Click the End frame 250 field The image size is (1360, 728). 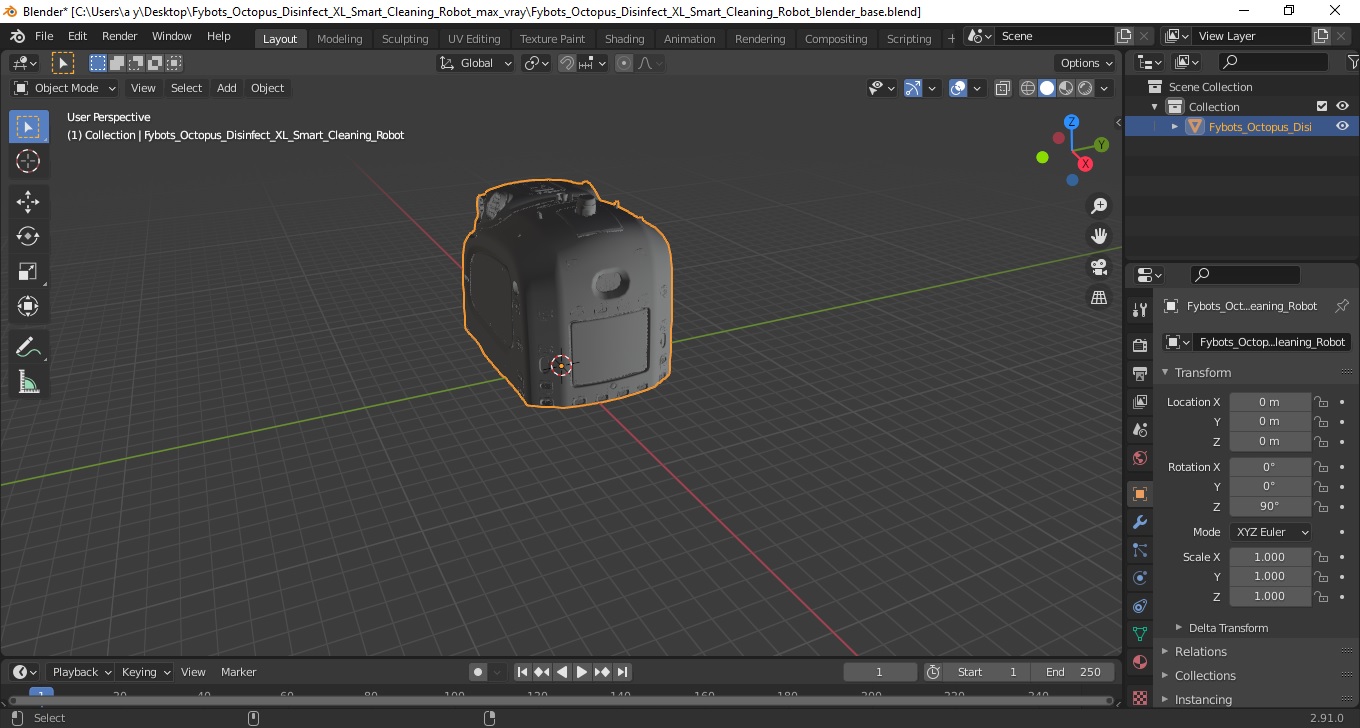click(1073, 672)
